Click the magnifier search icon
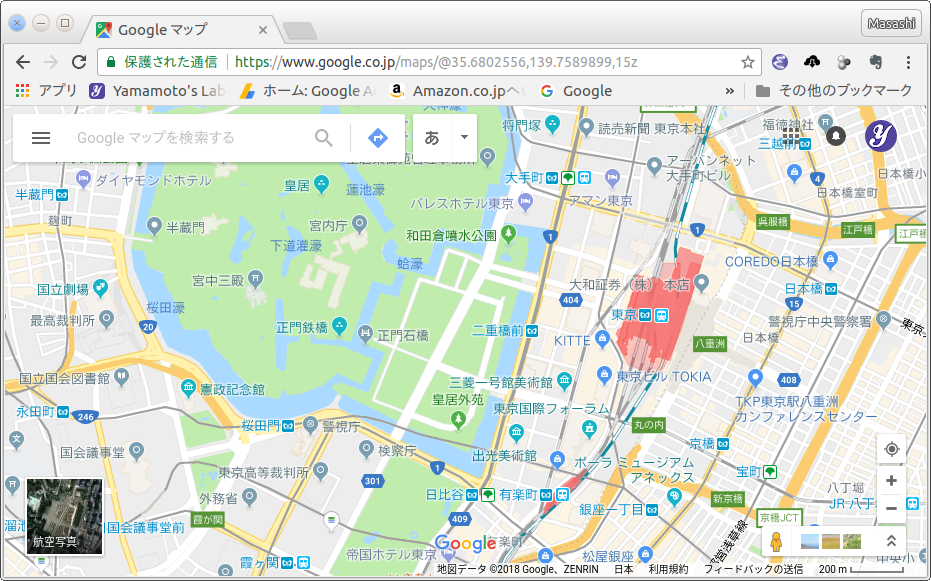931x581 pixels. pos(324,138)
